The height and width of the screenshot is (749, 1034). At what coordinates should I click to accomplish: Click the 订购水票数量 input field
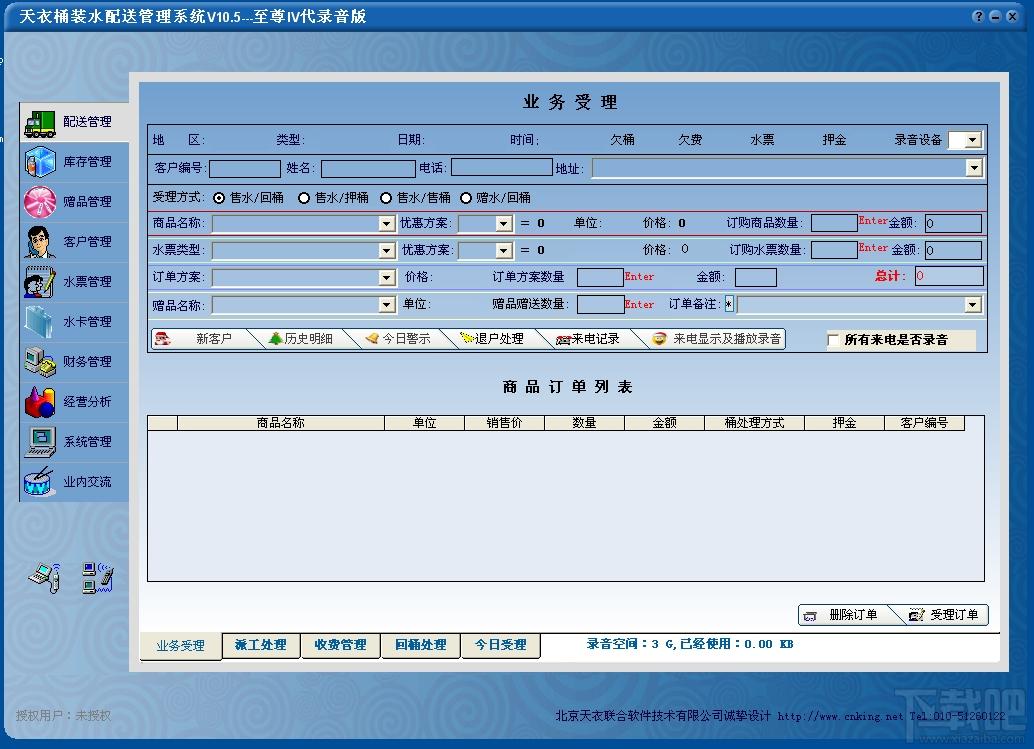click(834, 251)
